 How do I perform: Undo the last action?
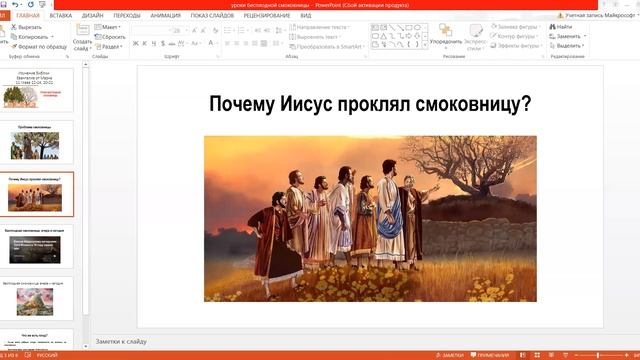coord(16,4)
